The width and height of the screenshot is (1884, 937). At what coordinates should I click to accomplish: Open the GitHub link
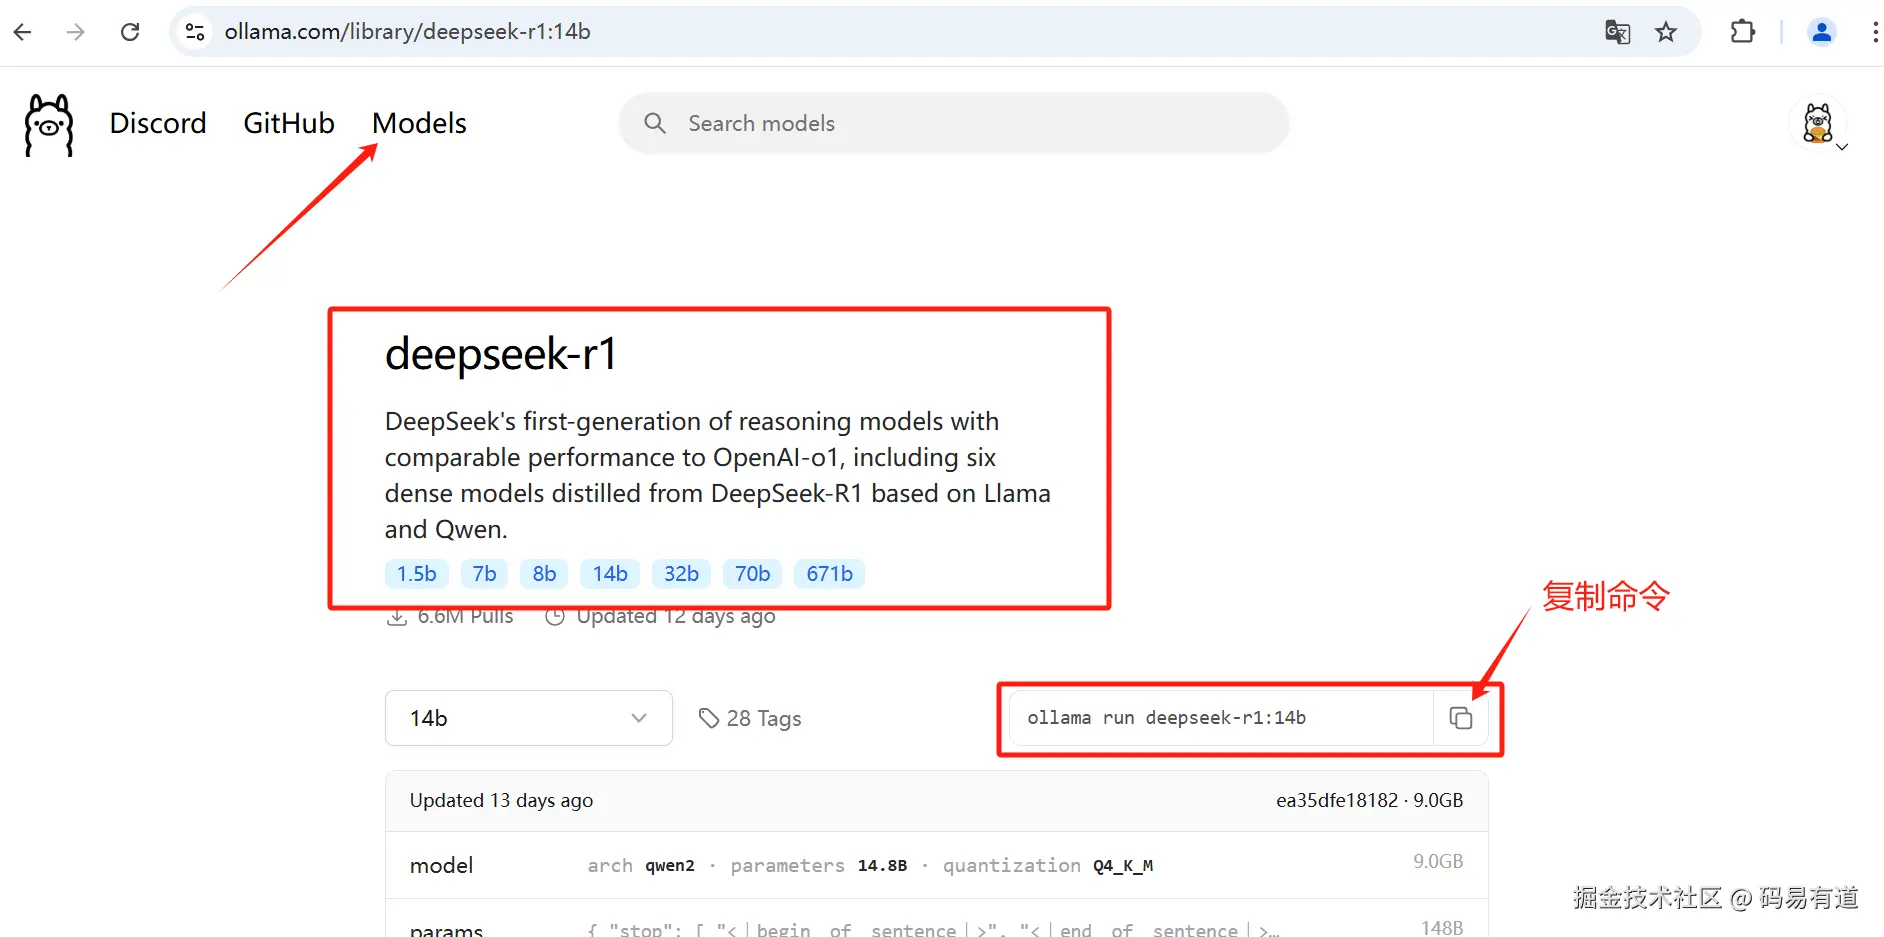tap(289, 123)
